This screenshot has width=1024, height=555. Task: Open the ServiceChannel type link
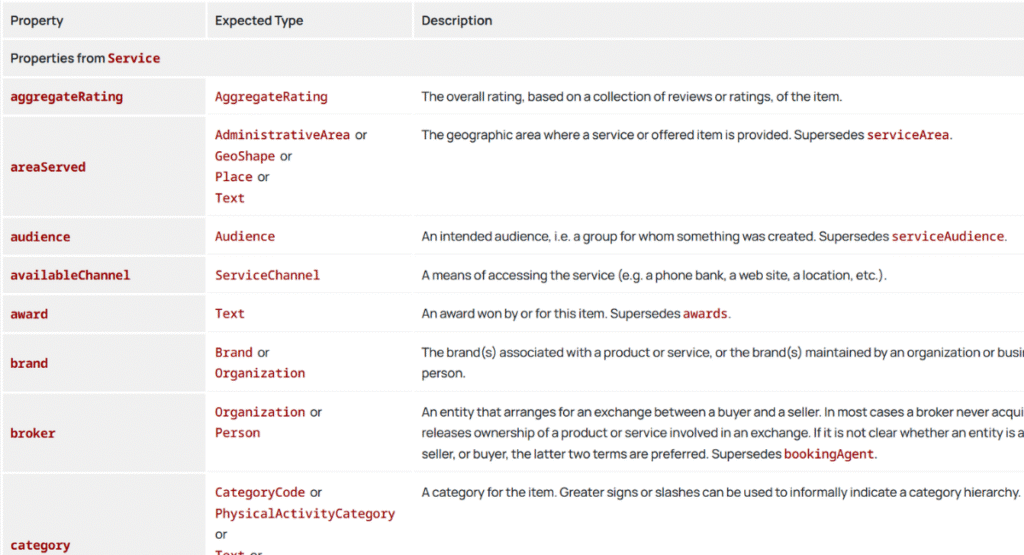tap(267, 275)
